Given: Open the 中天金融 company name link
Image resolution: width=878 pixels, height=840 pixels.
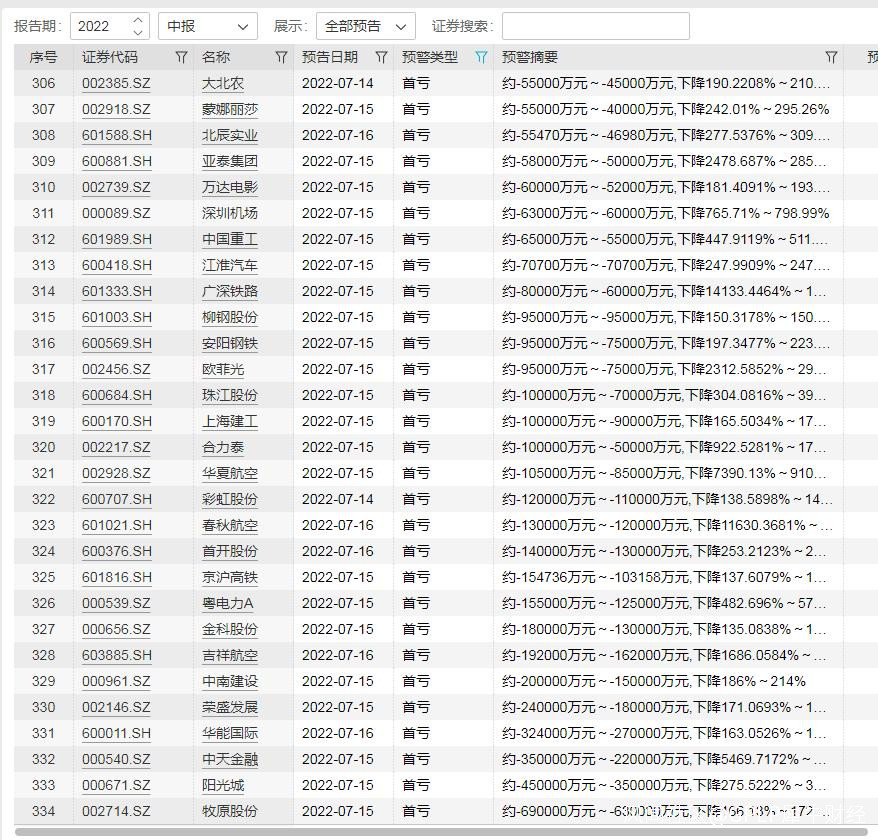Looking at the screenshot, I should [230, 759].
